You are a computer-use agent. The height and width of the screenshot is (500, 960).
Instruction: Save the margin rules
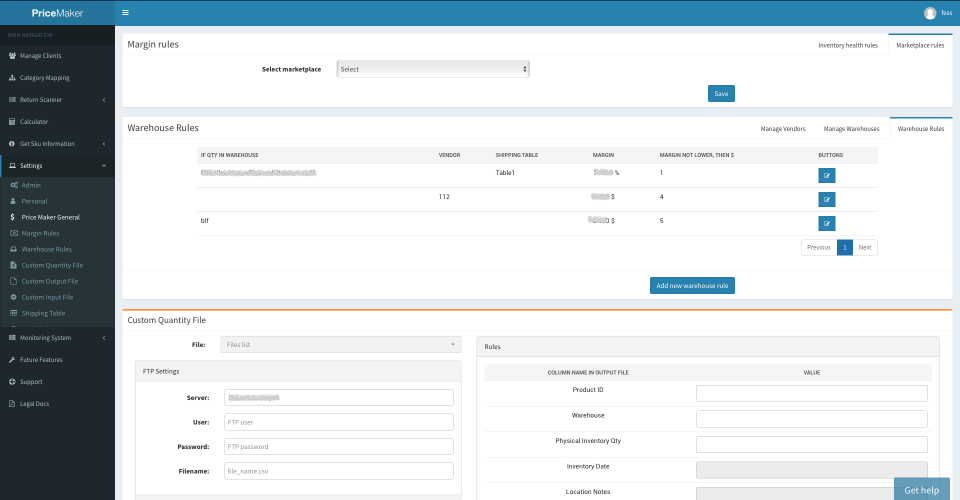721,94
